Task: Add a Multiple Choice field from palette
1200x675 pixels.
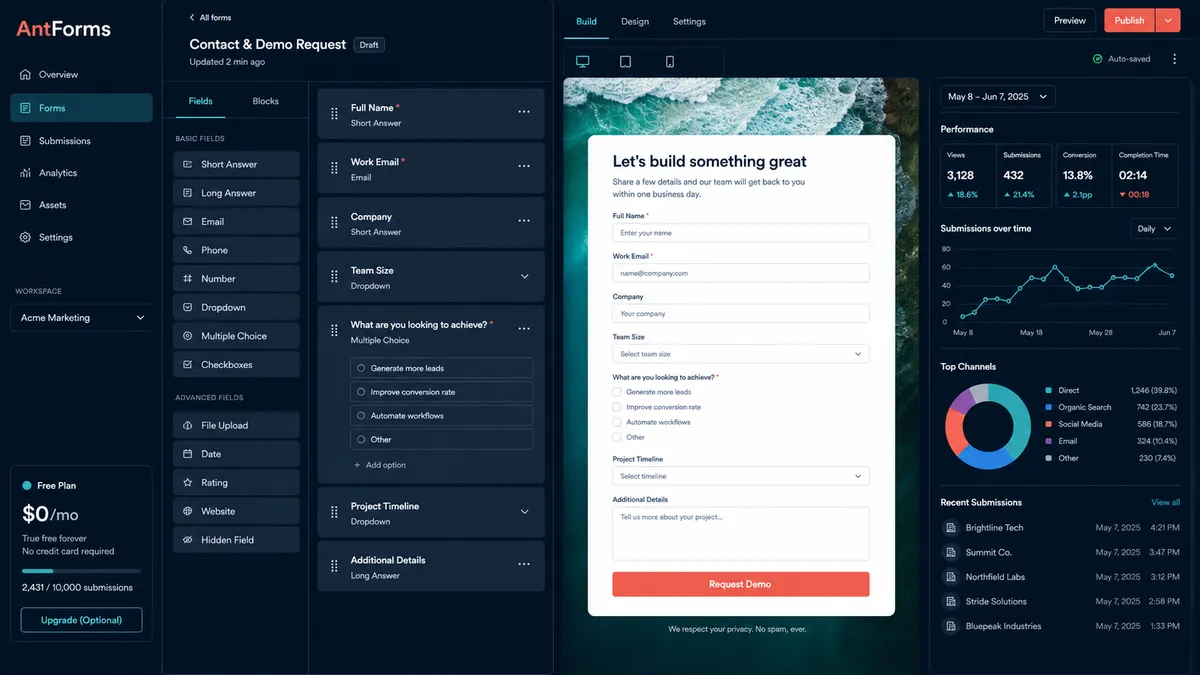Action: pyautogui.click(x=236, y=336)
